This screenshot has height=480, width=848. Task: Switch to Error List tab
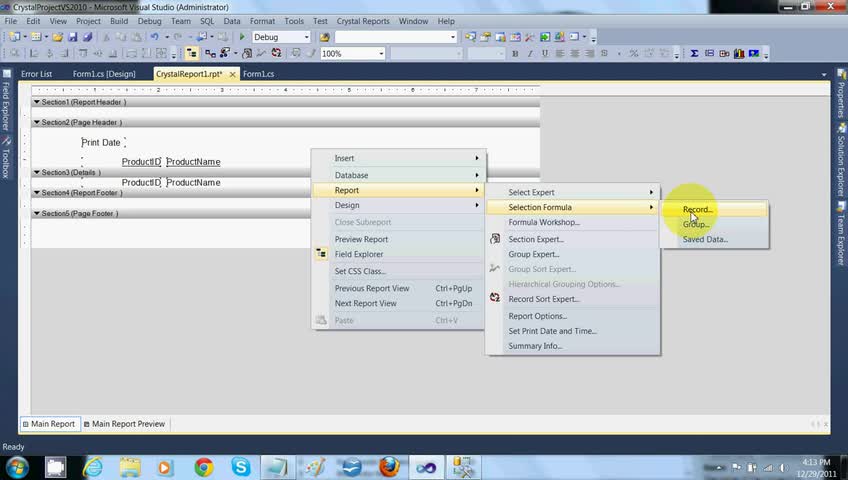click(x=37, y=74)
